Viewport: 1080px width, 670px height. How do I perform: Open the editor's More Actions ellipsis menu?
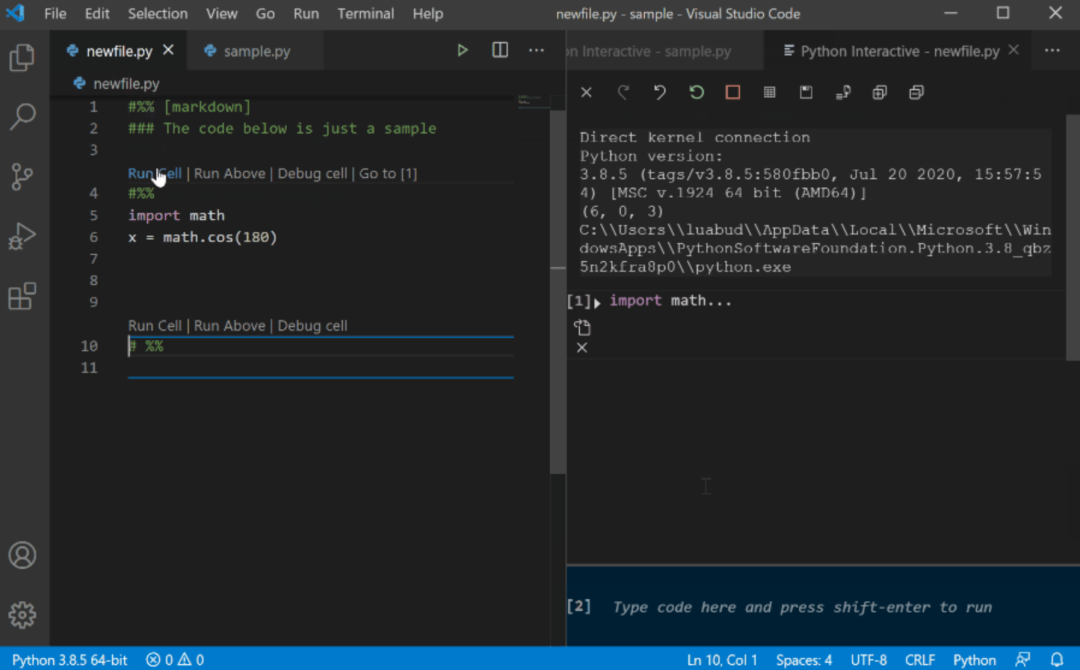click(x=537, y=50)
